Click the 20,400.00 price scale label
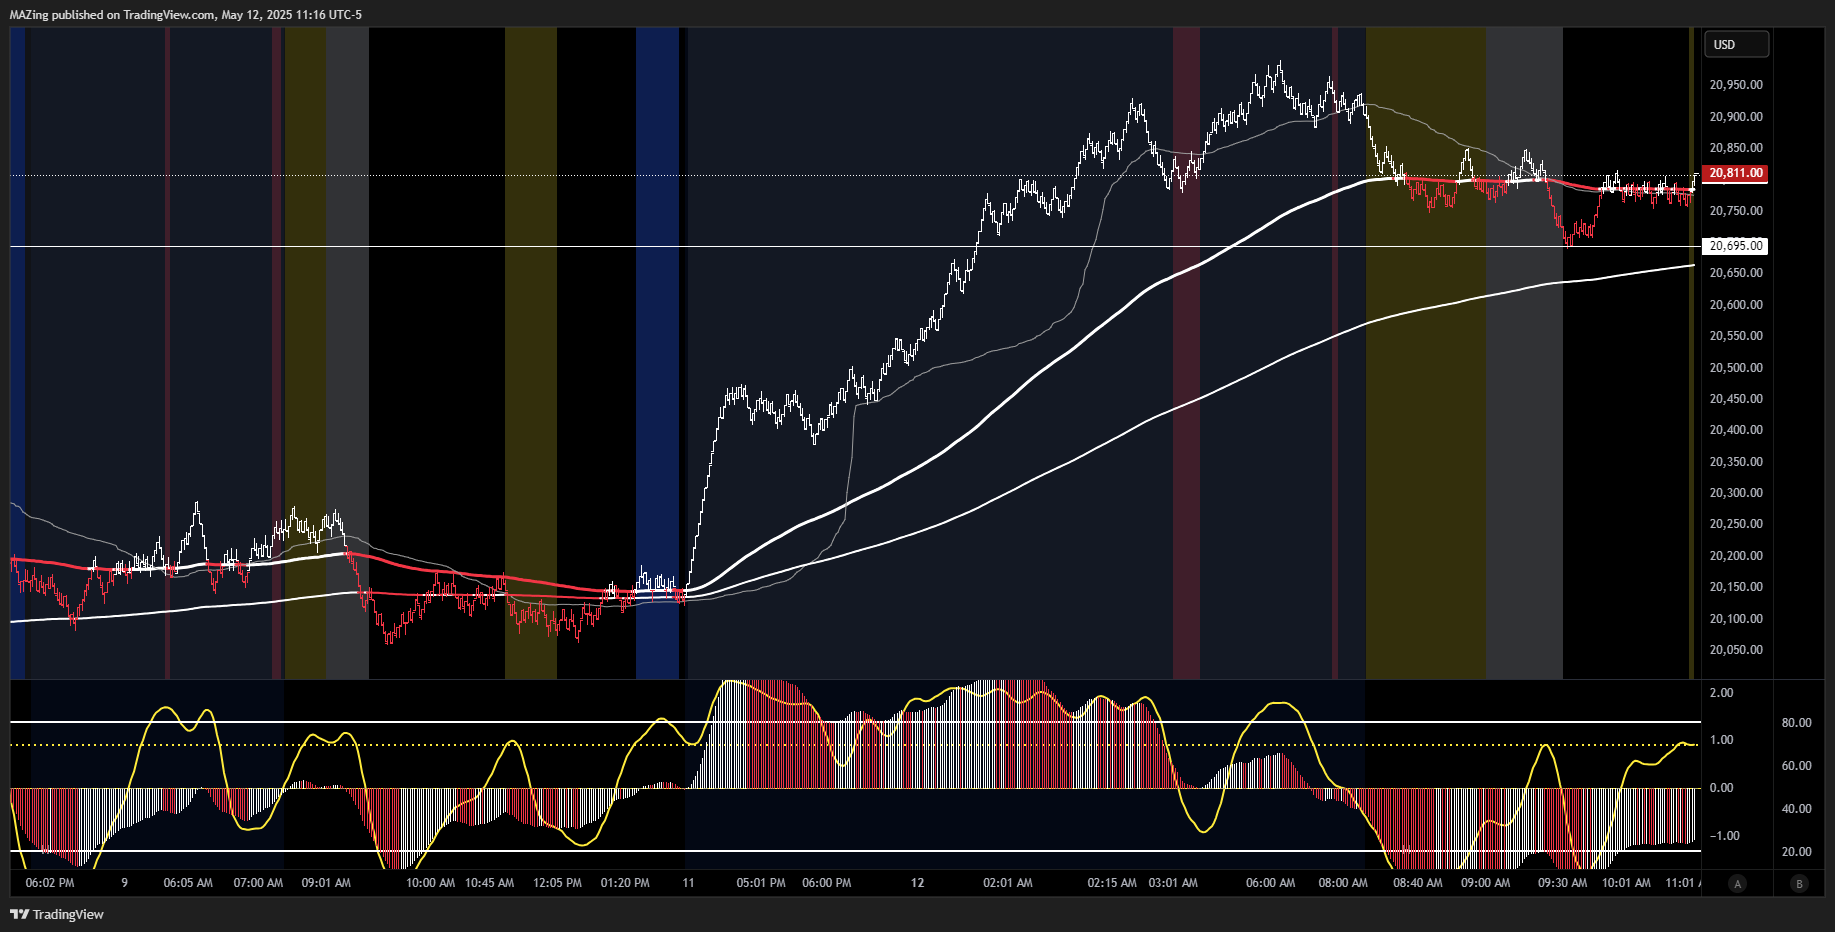Image resolution: width=1835 pixels, height=932 pixels. pos(1736,430)
